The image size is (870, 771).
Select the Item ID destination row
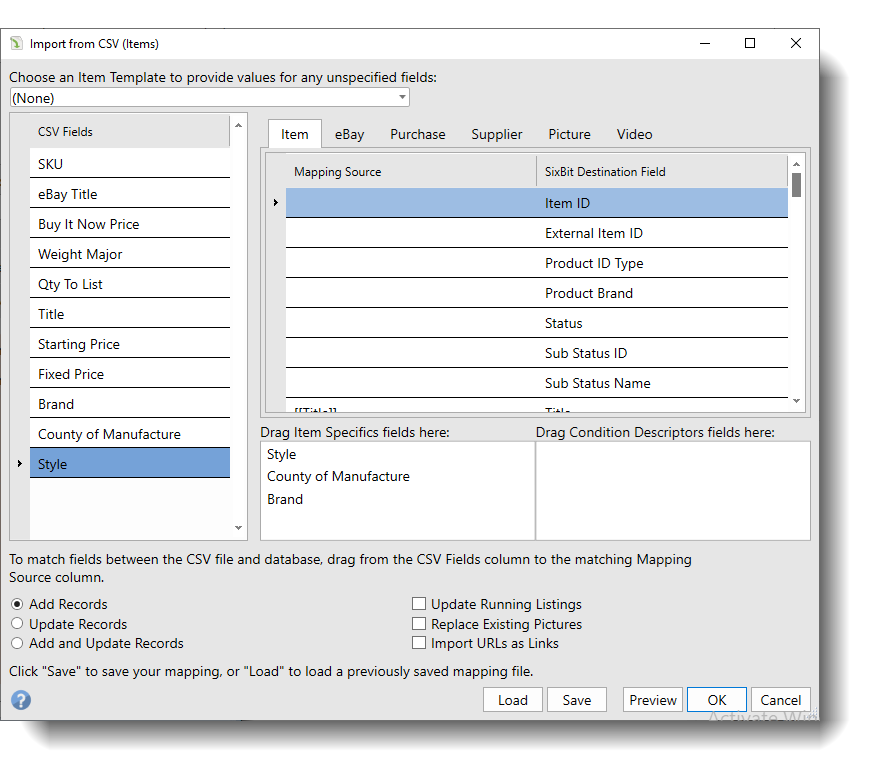point(537,202)
